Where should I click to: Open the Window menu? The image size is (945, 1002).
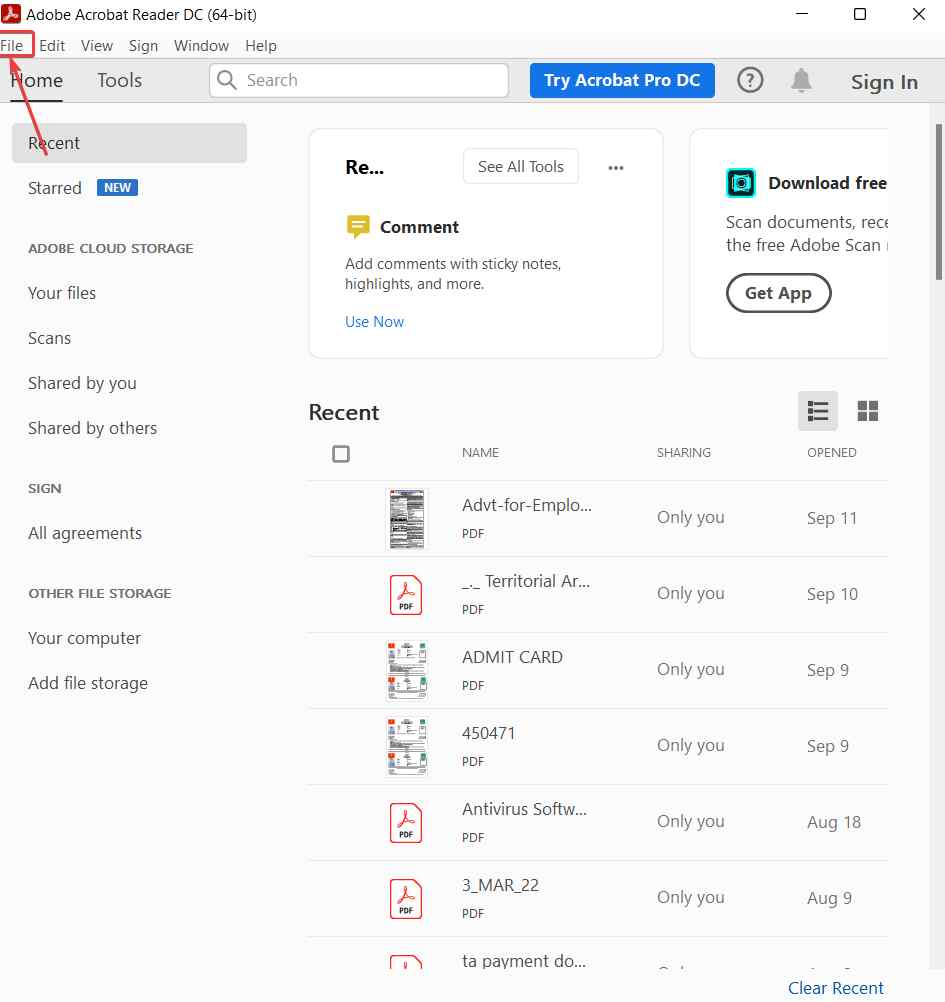coord(201,46)
